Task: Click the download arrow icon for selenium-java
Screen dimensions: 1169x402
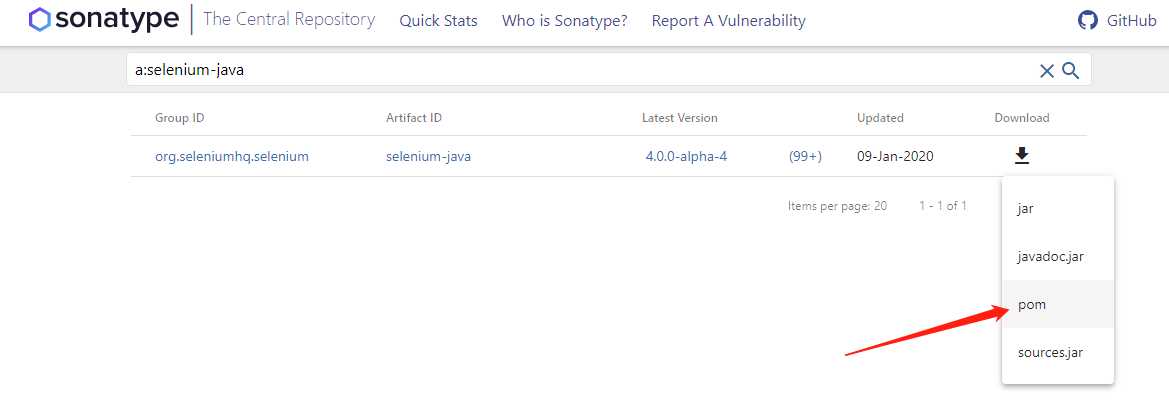Action: tap(1022, 156)
